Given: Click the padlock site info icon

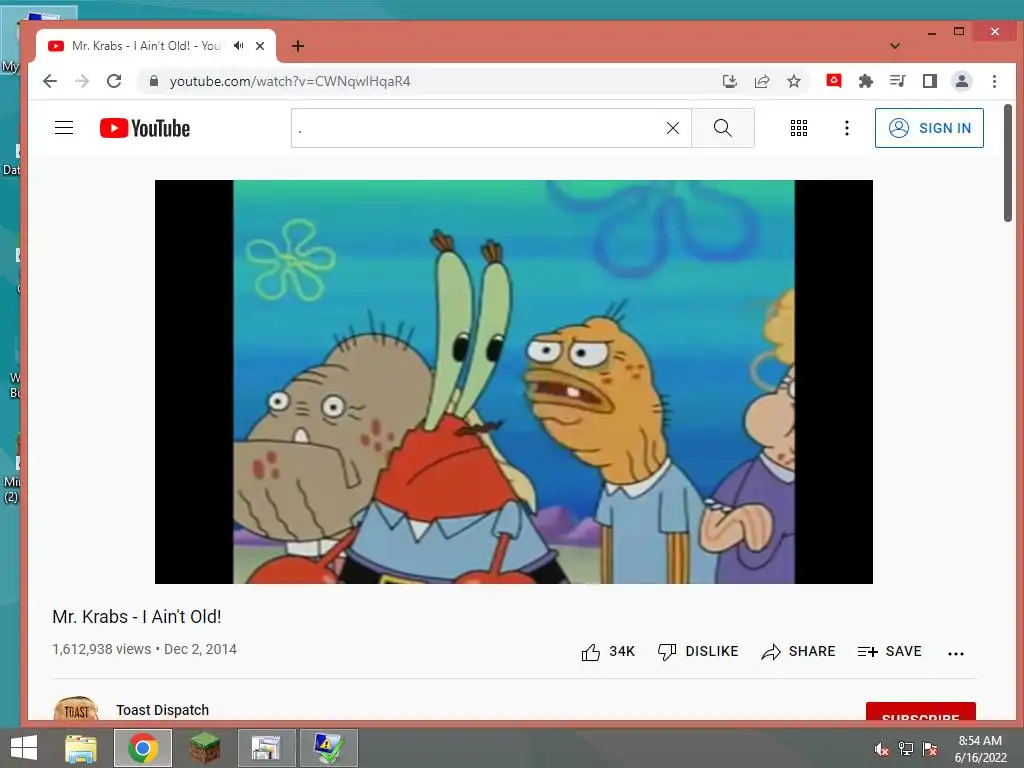Looking at the screenshot, I should coord(153,81).
